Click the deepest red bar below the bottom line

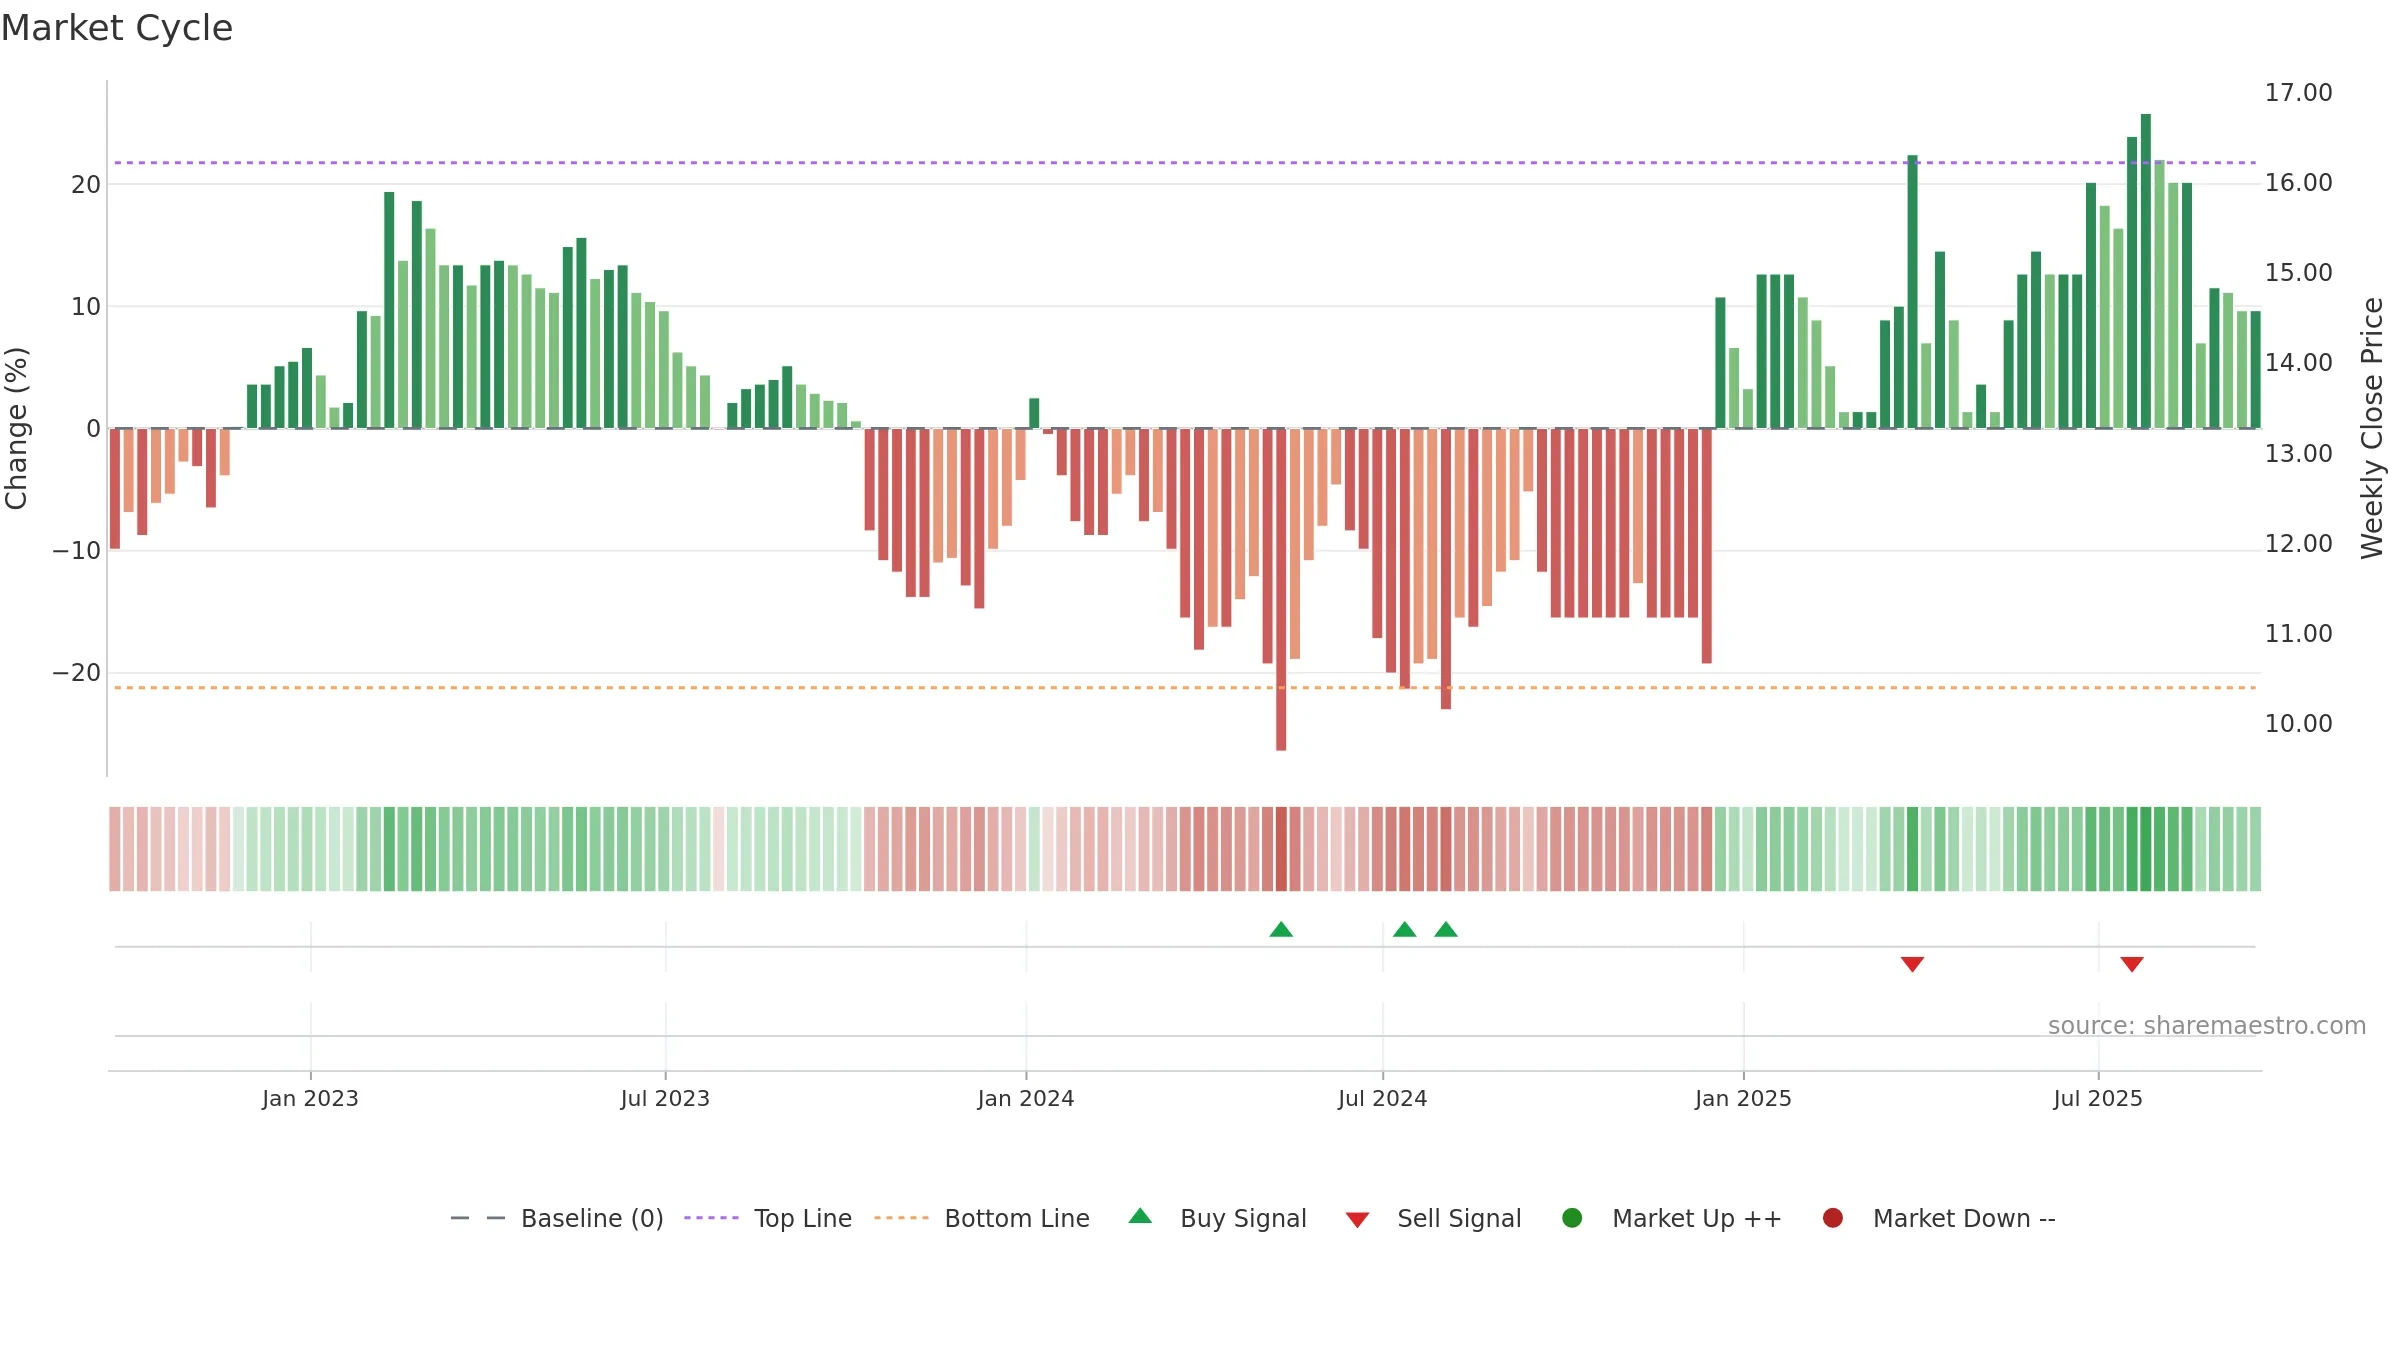pos(1281,589)
